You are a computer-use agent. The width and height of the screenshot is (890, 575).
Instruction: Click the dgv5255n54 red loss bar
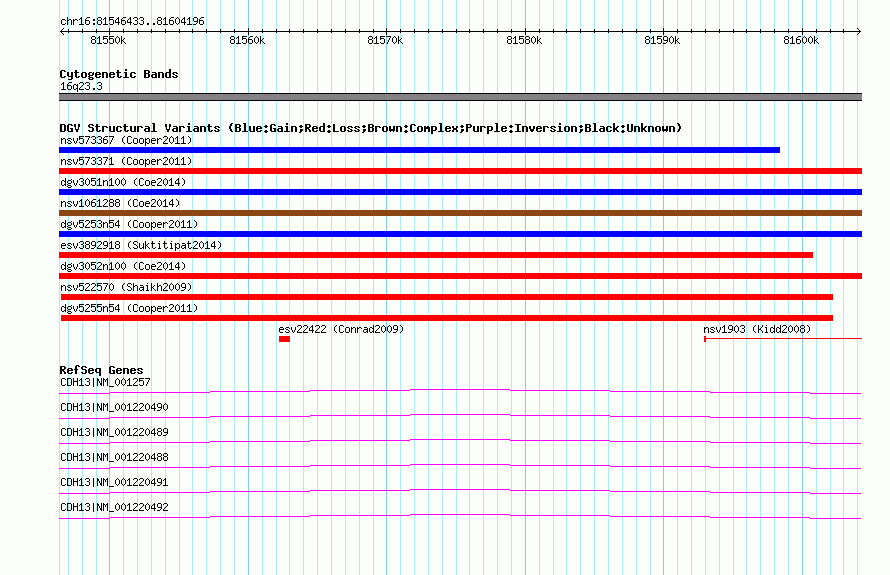tap(447, 318)
